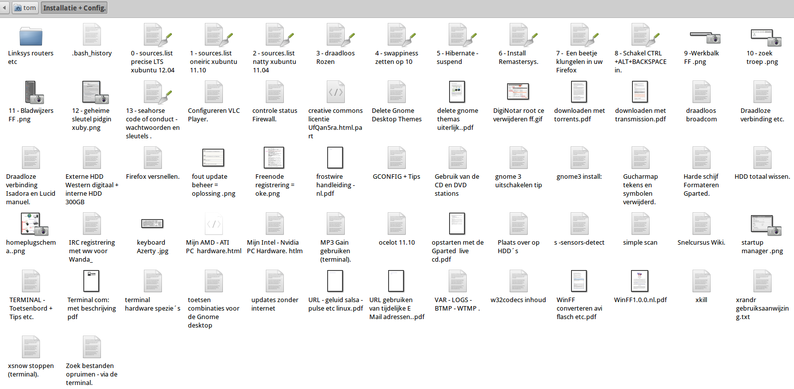Select opstarten met de Gparted live cd.pdf icon
This screenshot has width=794, height=389.
coord(457,224)
